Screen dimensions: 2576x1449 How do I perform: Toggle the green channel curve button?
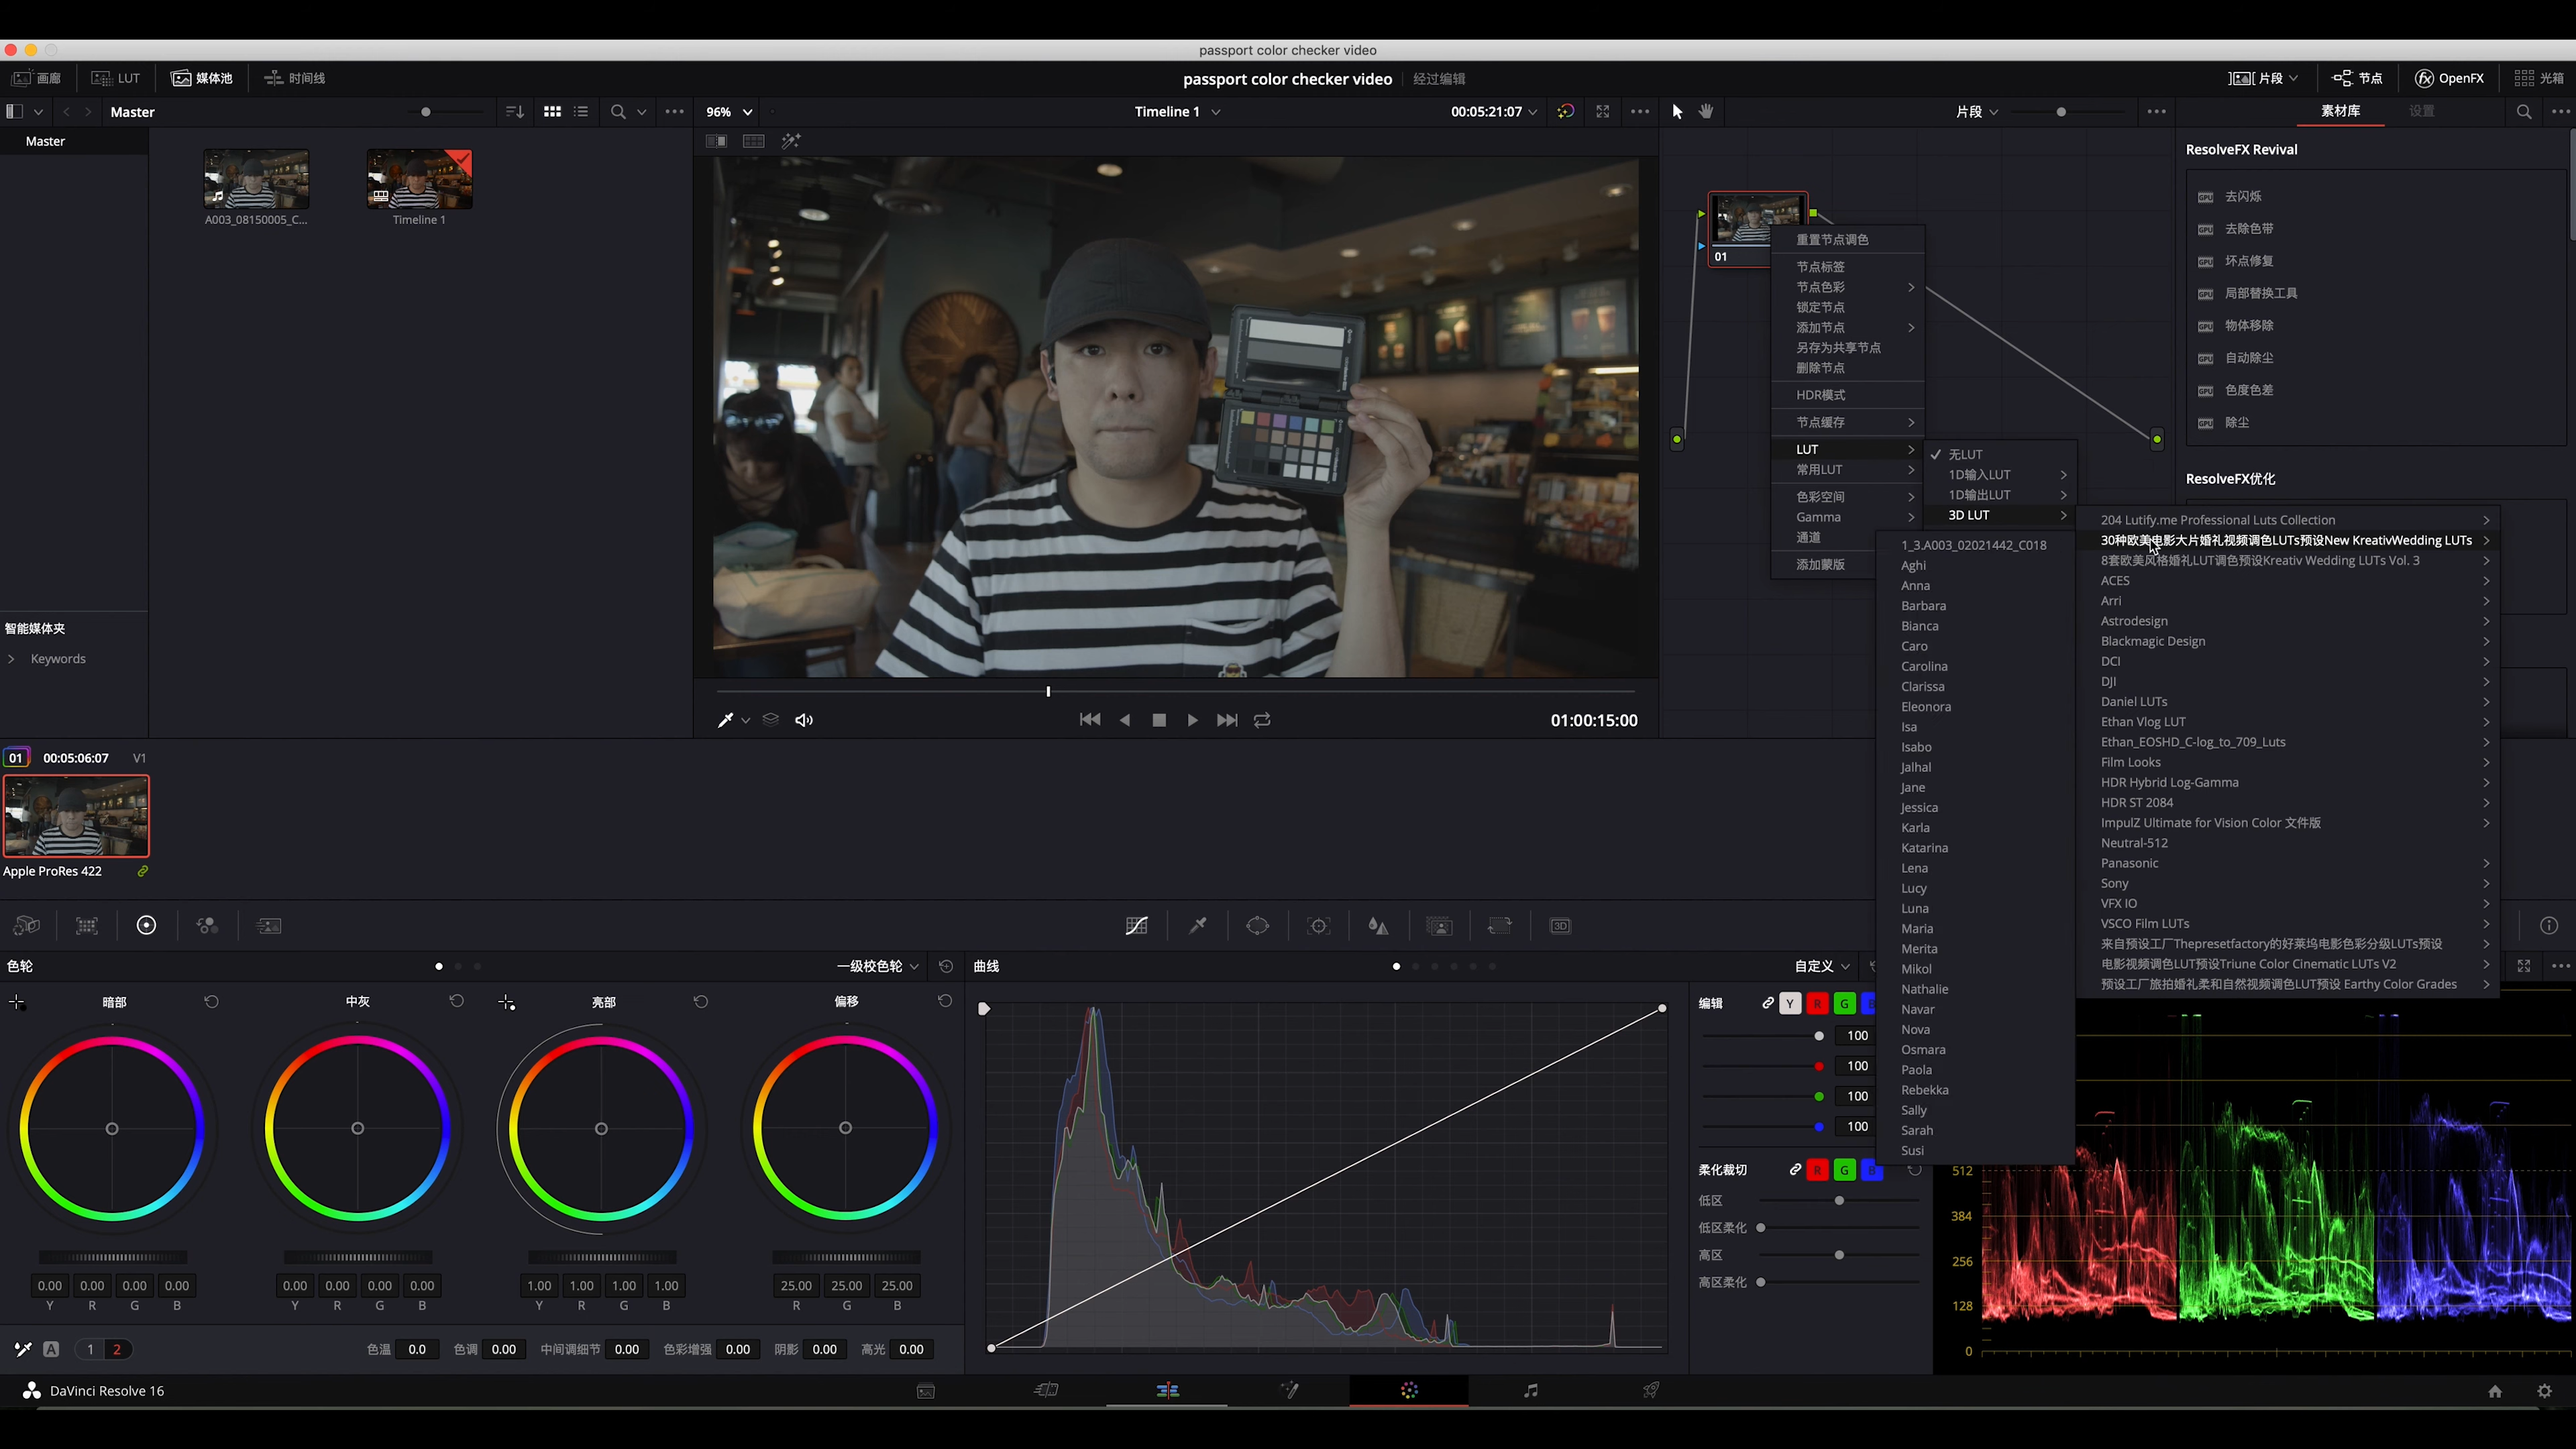click(x=1844, y=1003)
